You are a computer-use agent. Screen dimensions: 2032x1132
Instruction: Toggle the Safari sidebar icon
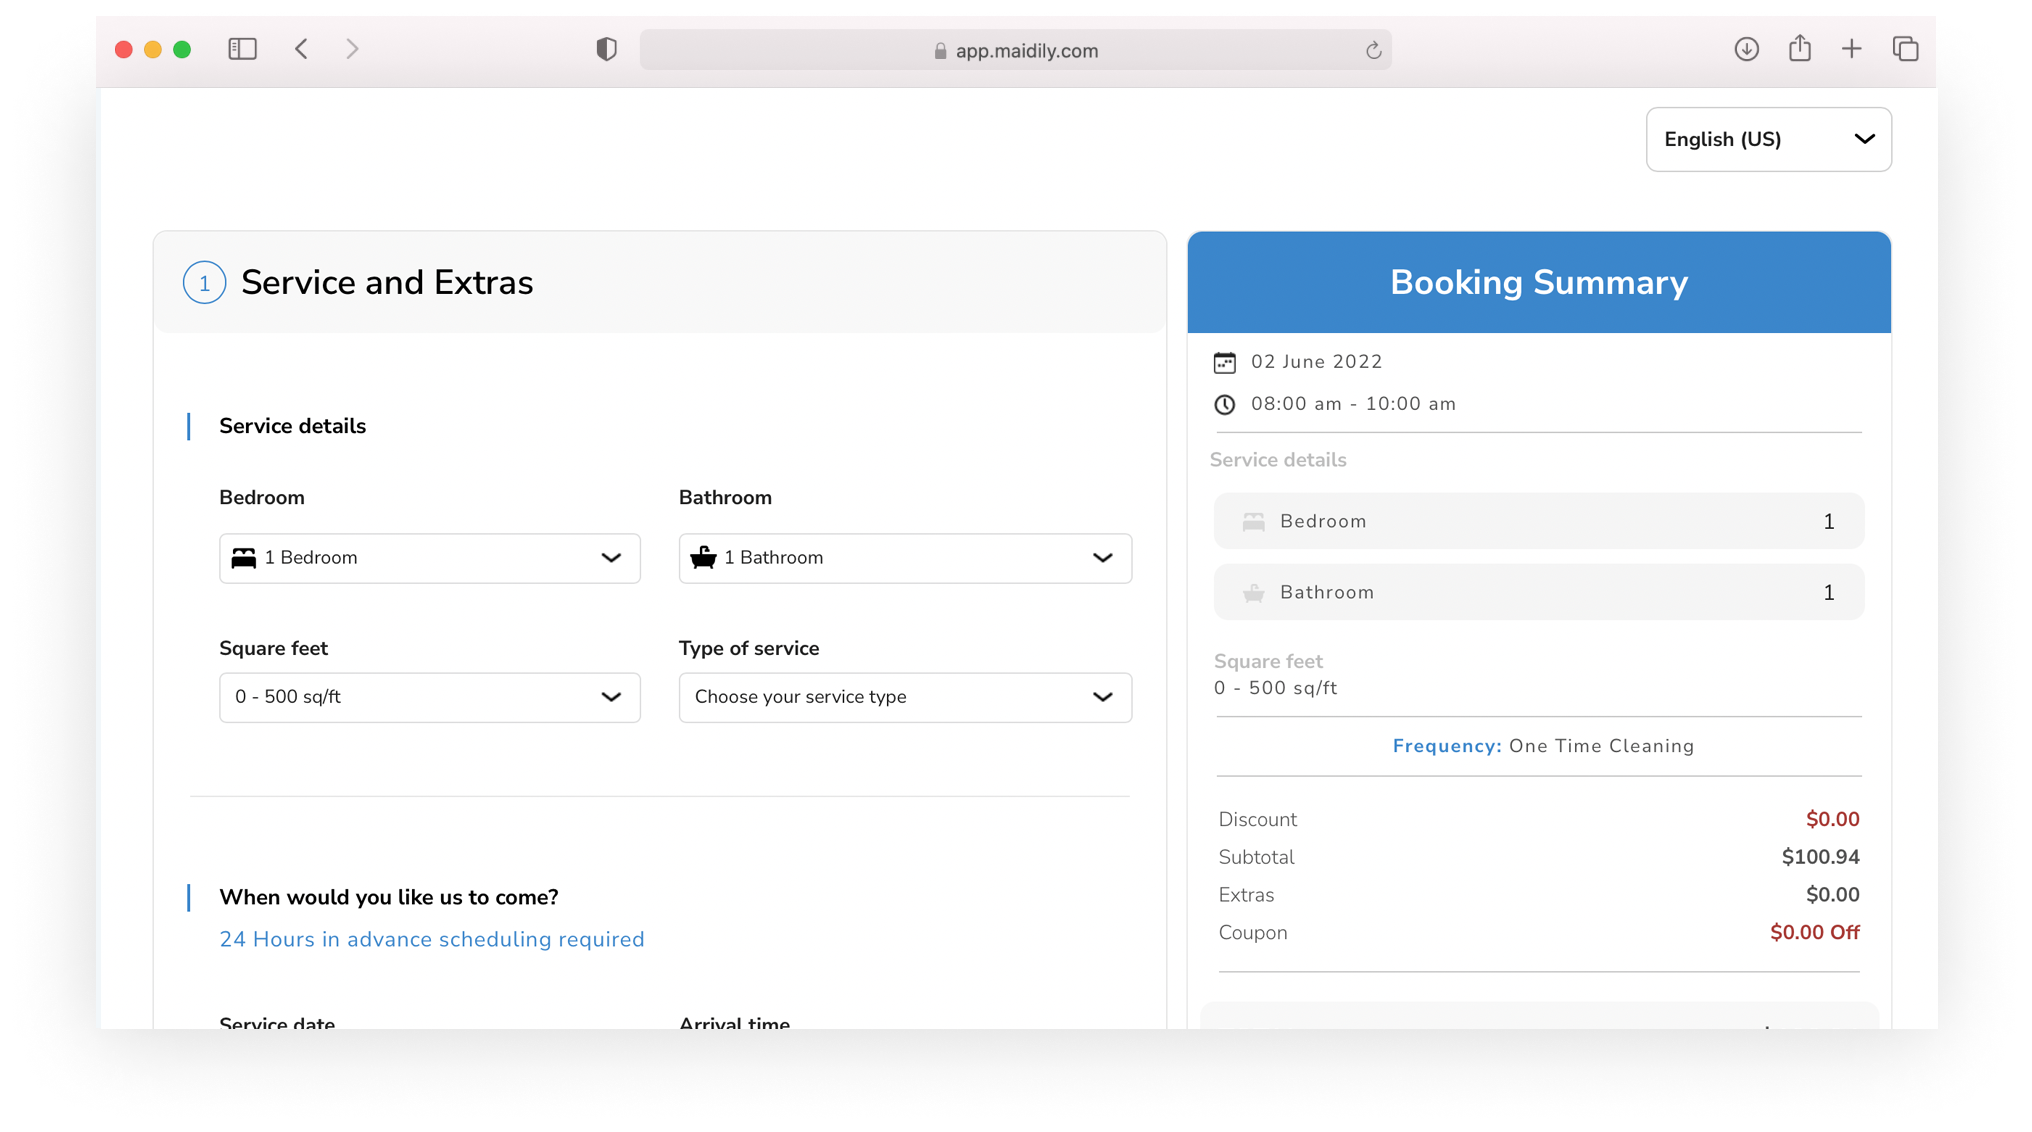[242, 49]
